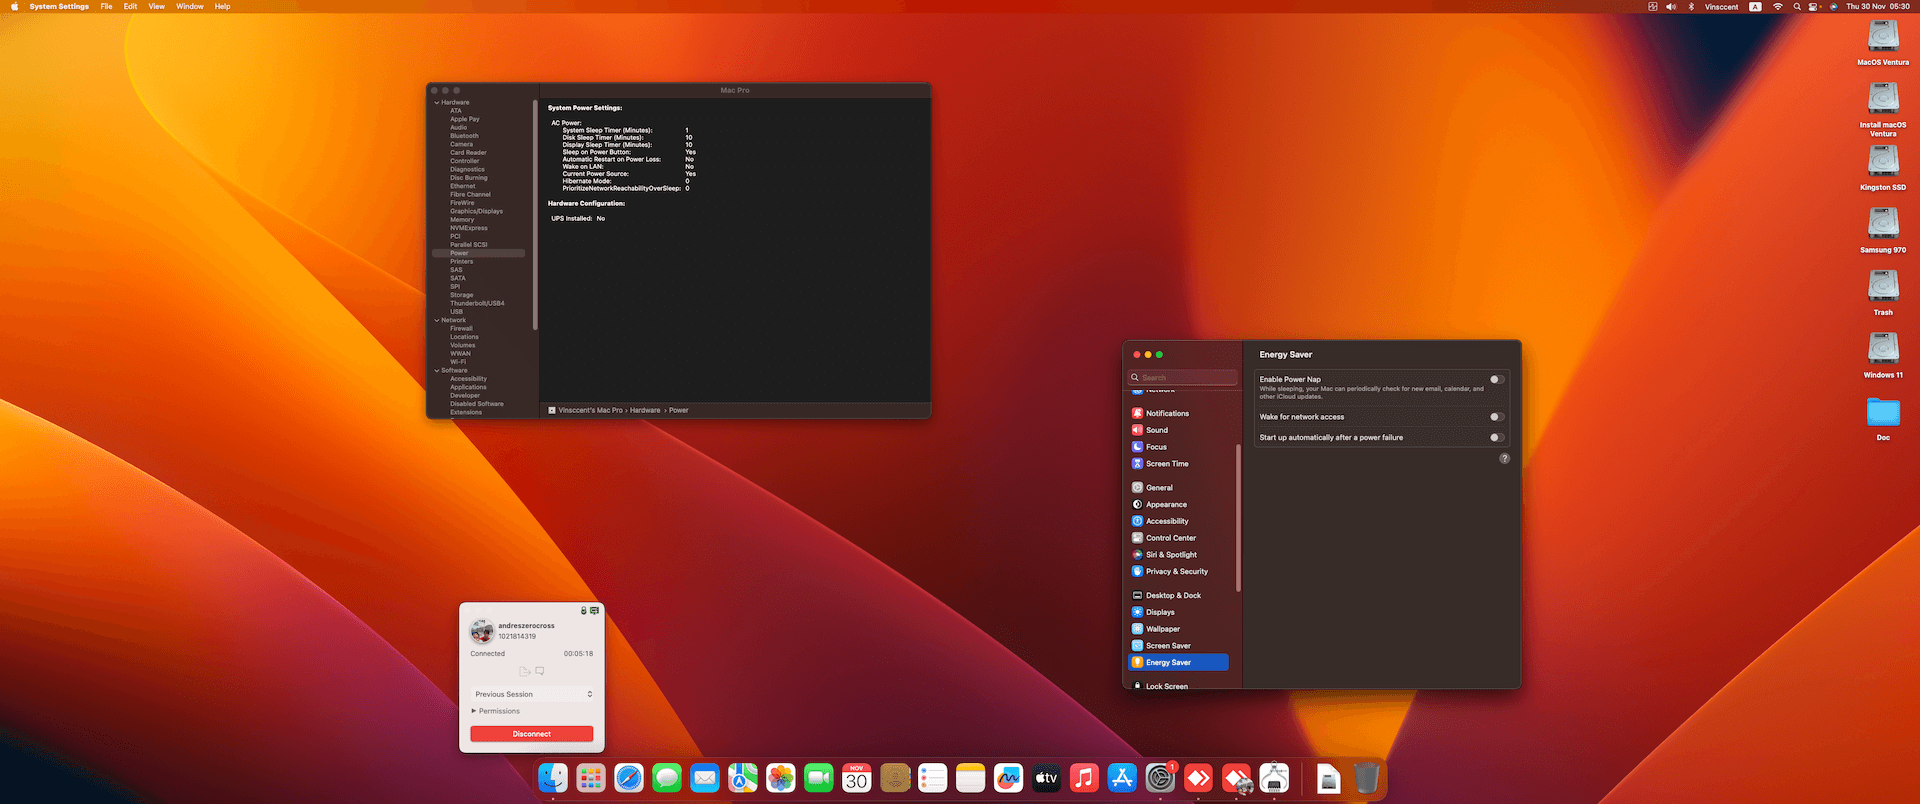The height and width of the screenshot is (804, 1920).
Task: Launch Safari from the Dock
Action: (629, 778)
